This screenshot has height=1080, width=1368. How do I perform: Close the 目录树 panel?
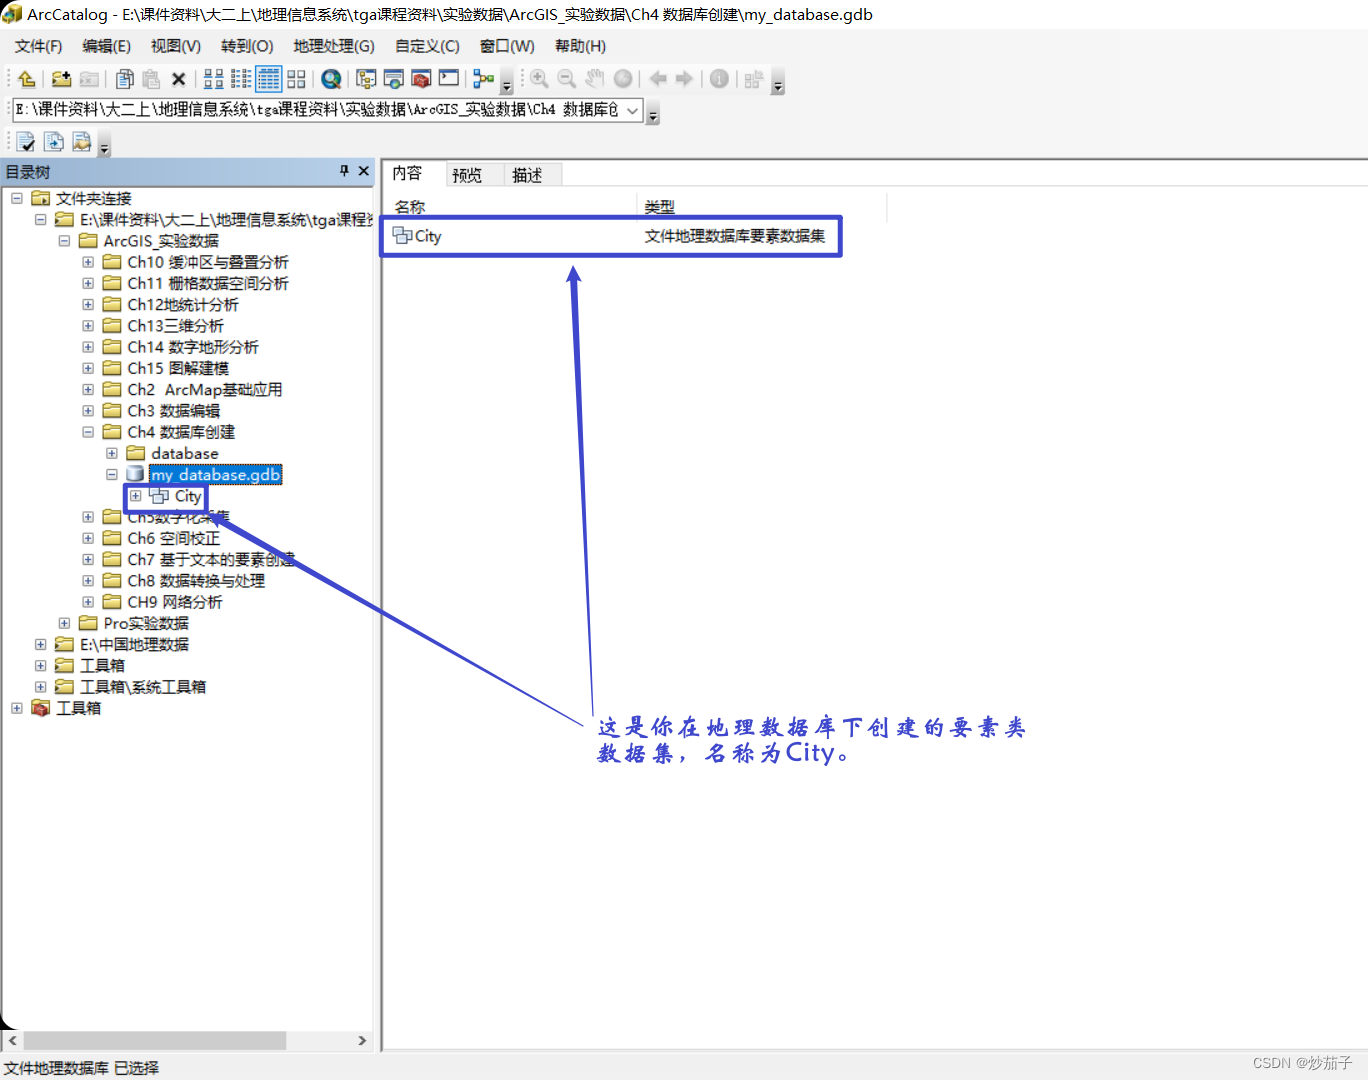[x=364, y=171]
